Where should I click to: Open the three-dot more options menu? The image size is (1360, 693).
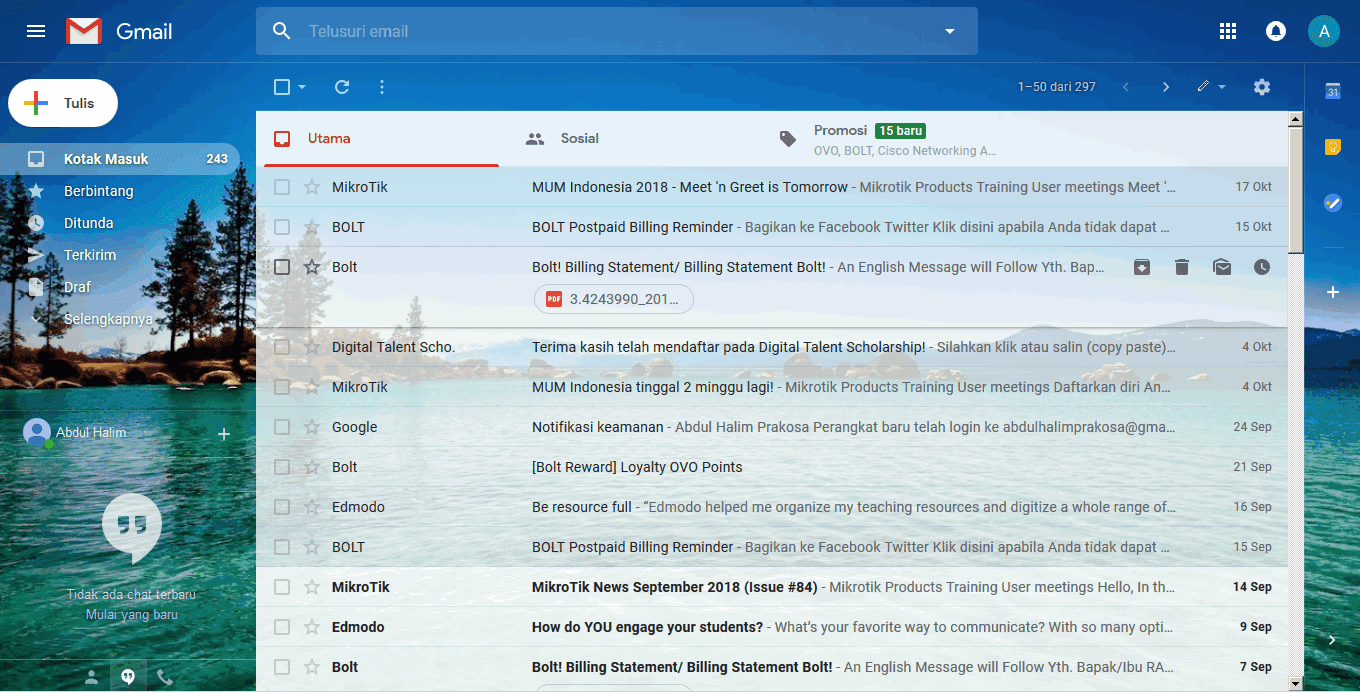[x=382, y=87]
